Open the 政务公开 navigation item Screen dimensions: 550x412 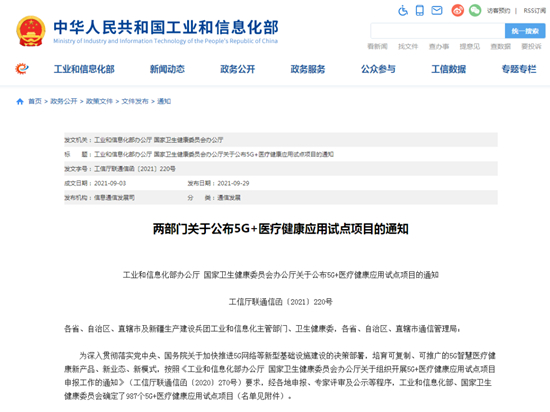pos(237,69)
